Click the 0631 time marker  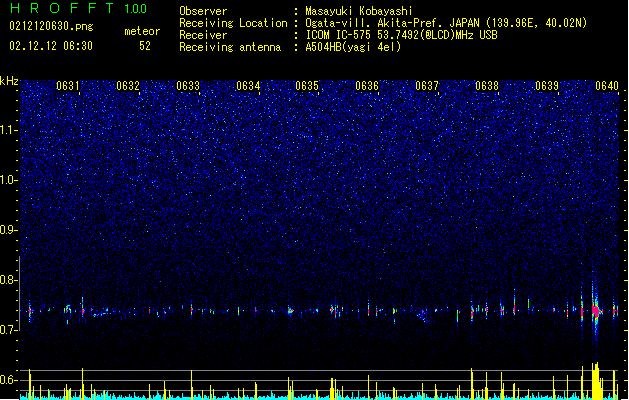(68, 86)
